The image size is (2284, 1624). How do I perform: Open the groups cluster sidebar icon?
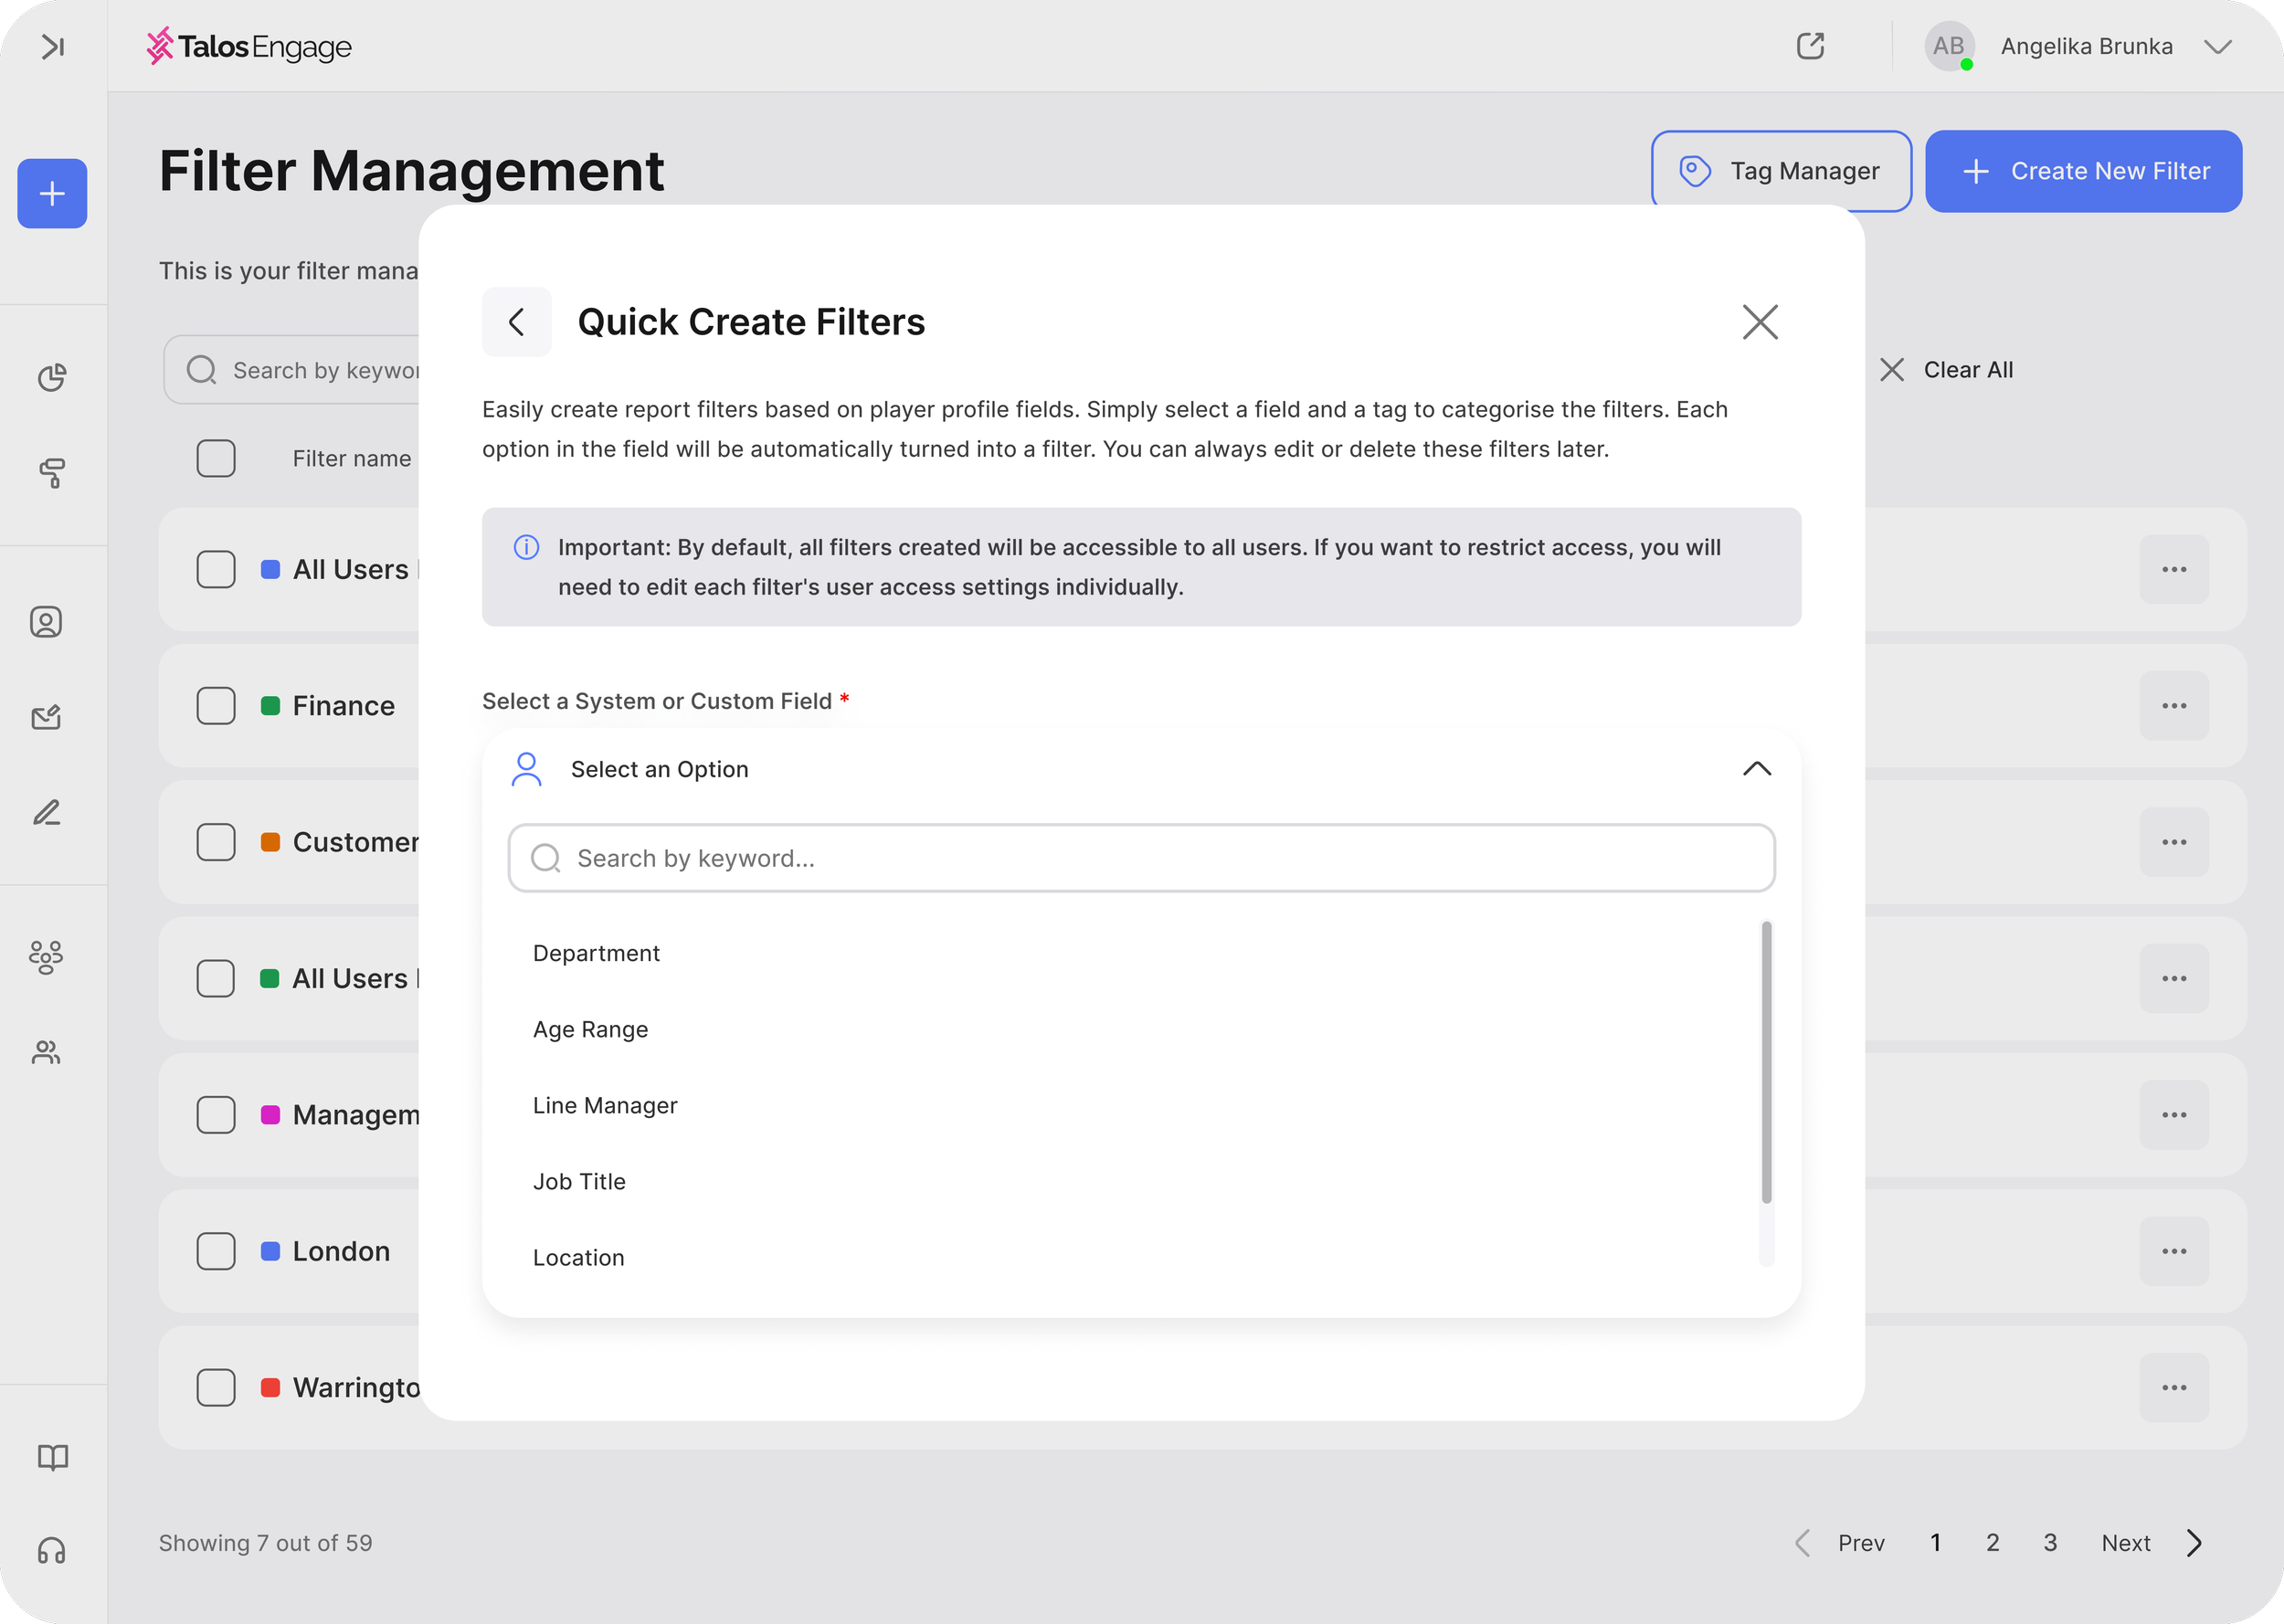pyautogui.click(x=46, y=957)
